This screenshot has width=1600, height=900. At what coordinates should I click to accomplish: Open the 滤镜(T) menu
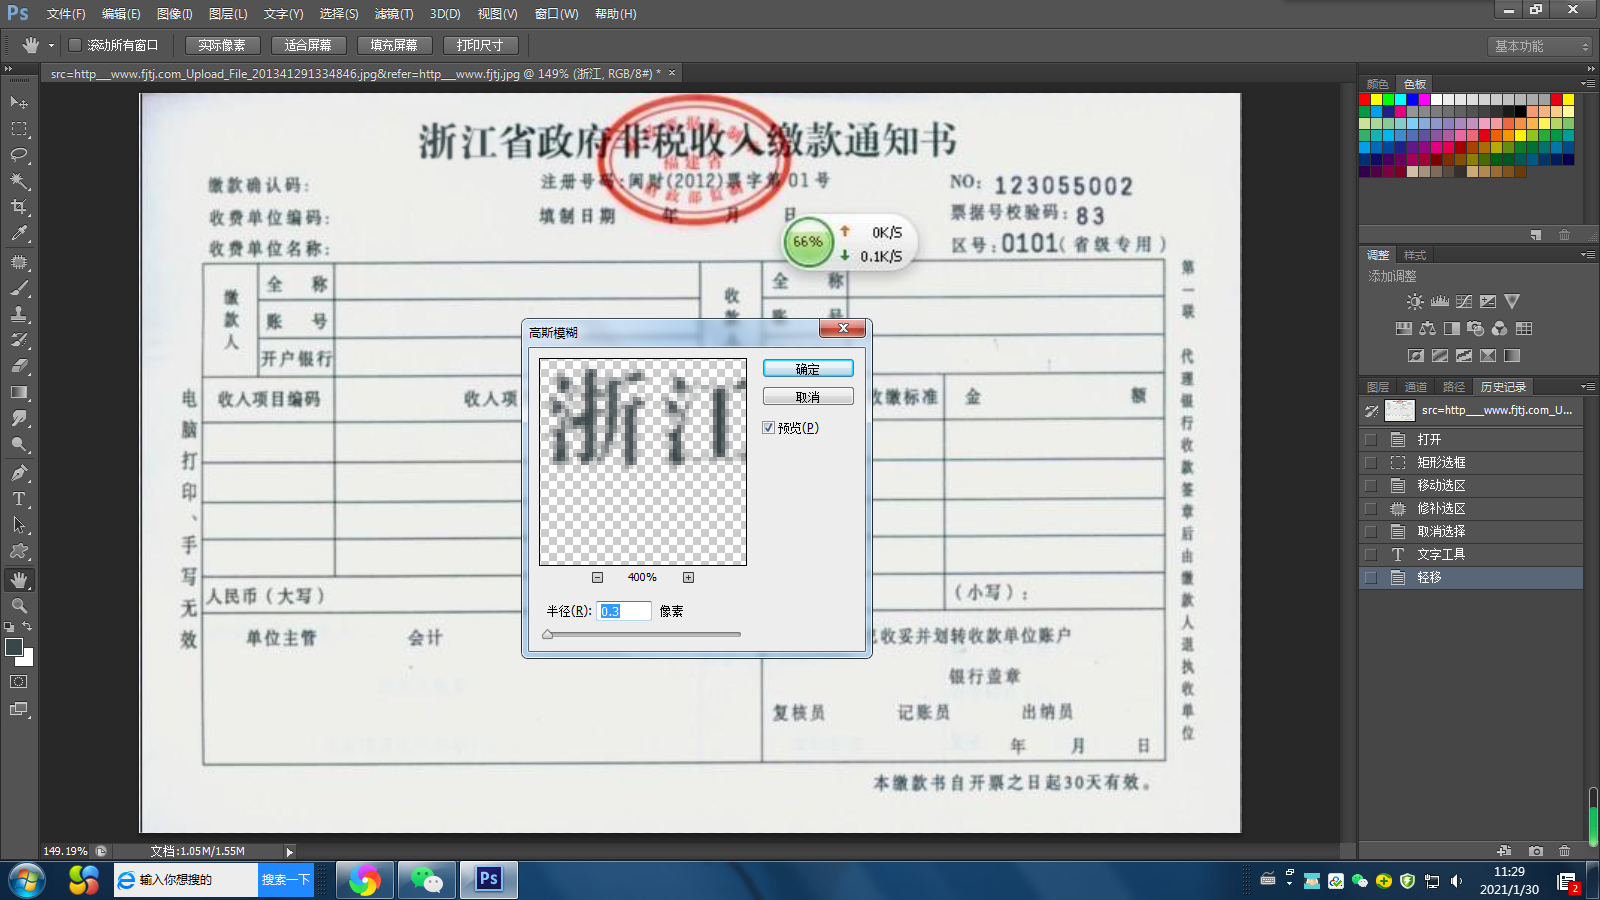394,14
